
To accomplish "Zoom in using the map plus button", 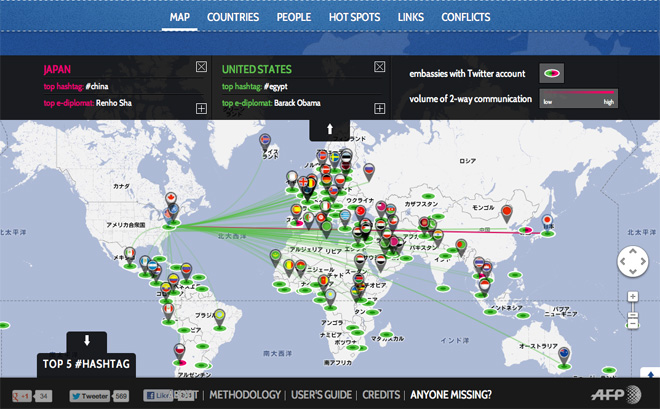I will point(633,297).
